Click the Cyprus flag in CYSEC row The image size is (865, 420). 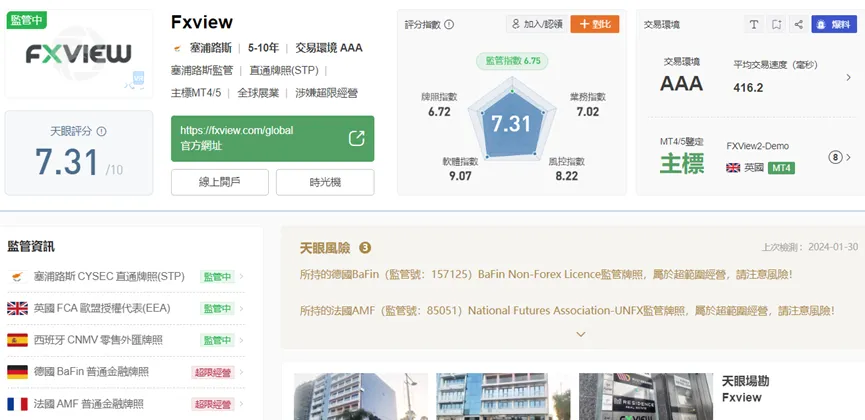(18, 277)
